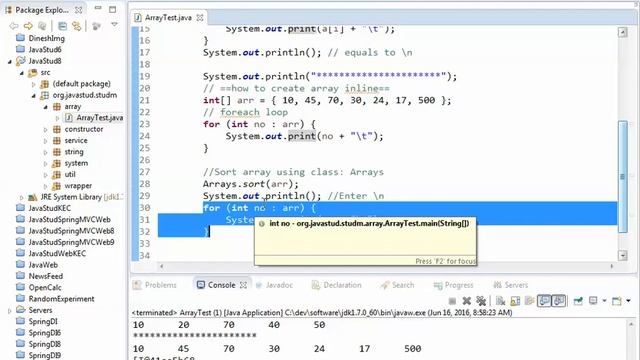
Task: Collapse the JavaStud8 project node
Action: (9, 62)
